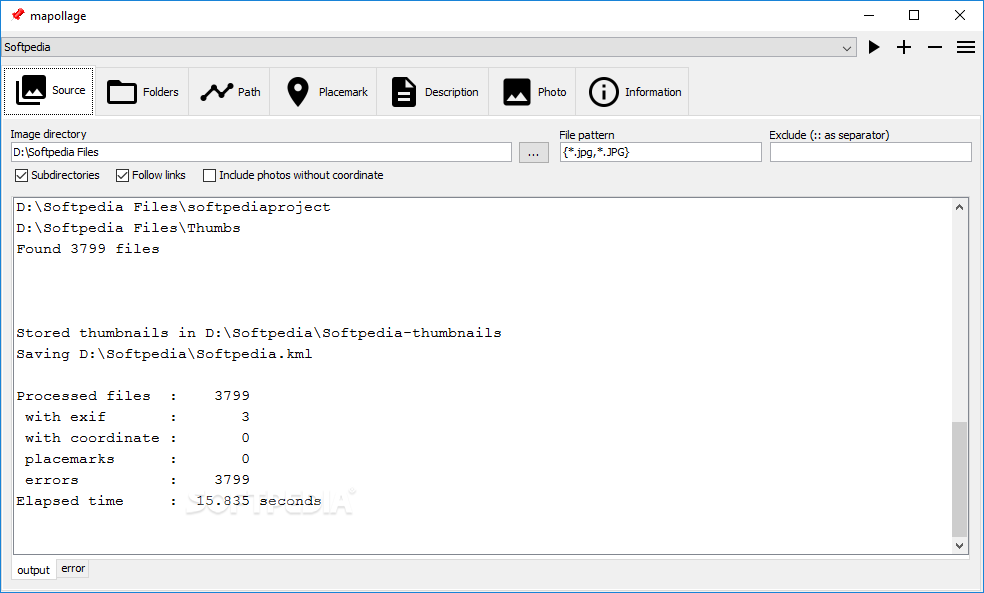Open the Photo tab
This screenshot has height=593, width=984.
click(x=533, y=92)
